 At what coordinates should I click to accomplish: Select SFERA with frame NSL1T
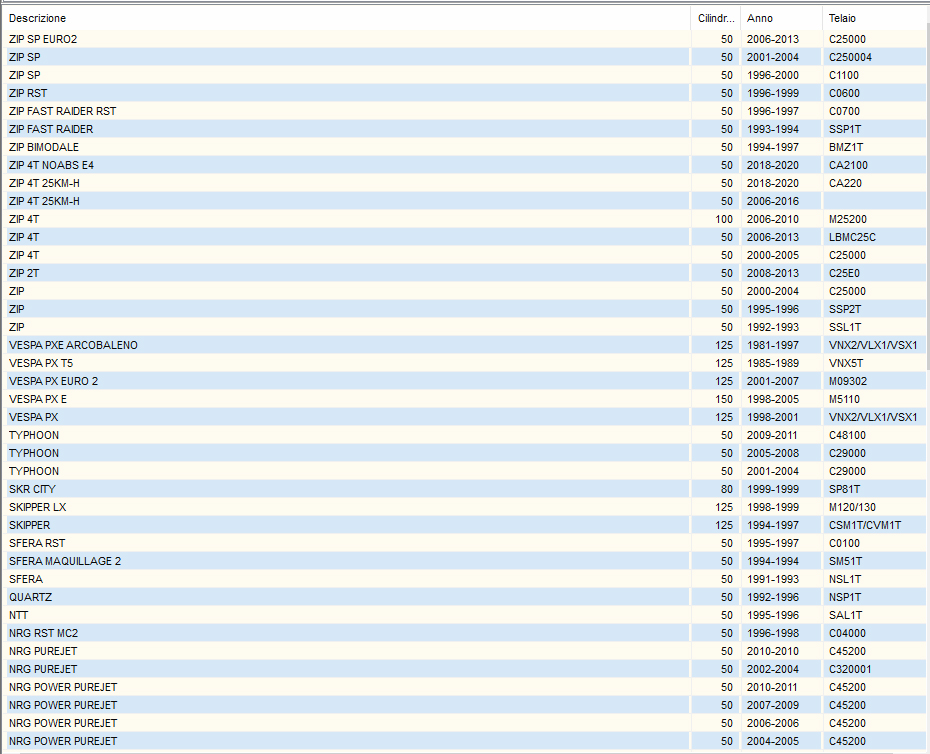(464, 579)
